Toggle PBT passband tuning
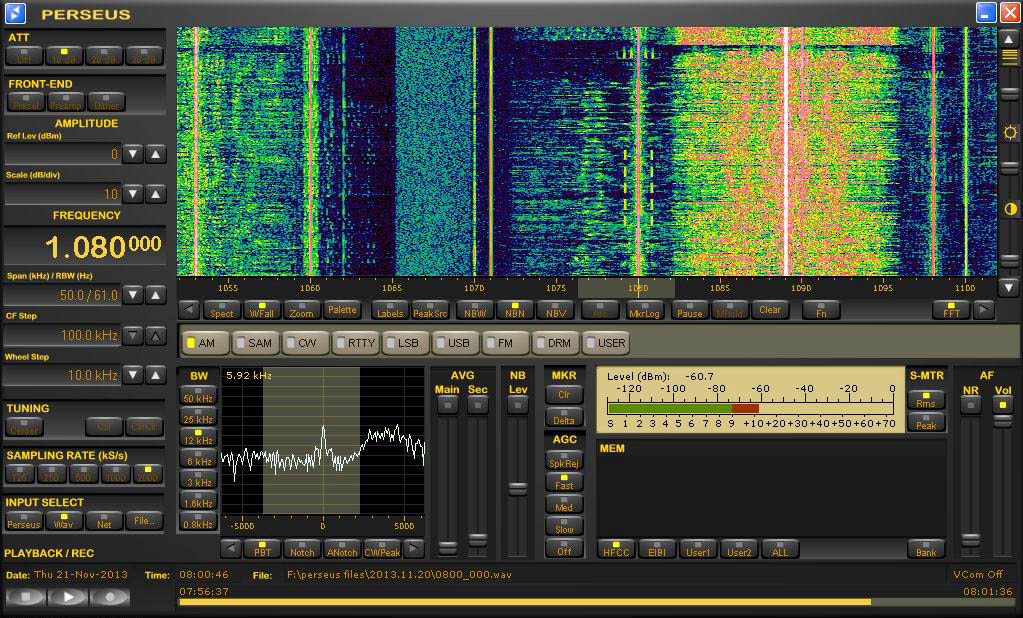Screen dimensions: 1023x618 pyautogui.click(x=262, y=549)
